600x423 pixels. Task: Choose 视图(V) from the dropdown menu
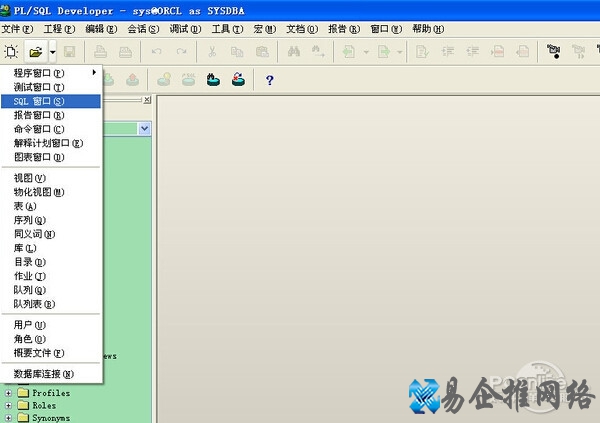[x=51, y=178]
